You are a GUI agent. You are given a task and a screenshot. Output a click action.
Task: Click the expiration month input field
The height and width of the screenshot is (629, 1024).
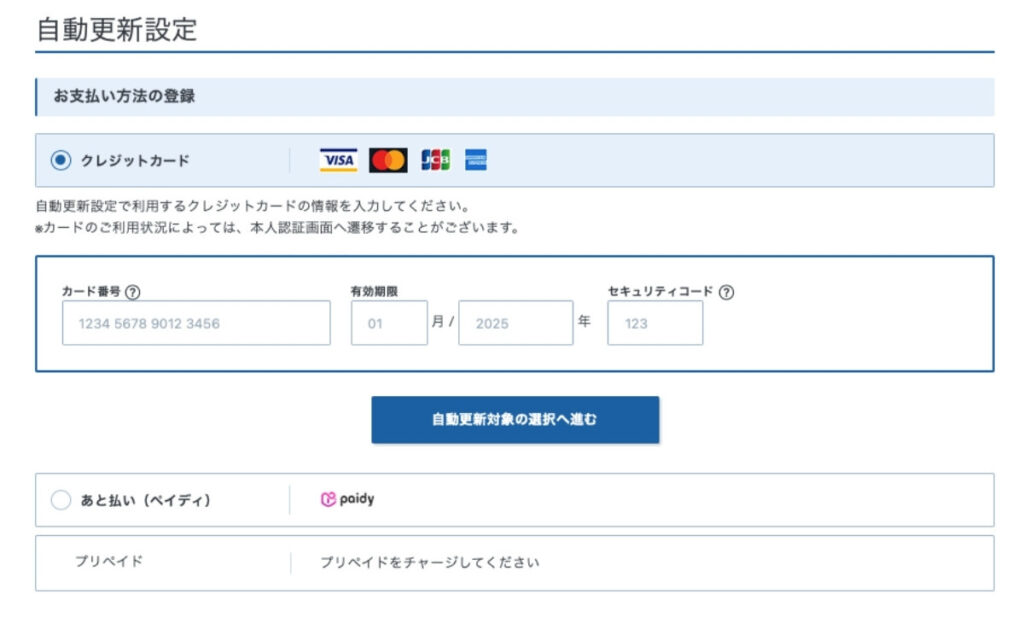[388, 322]
